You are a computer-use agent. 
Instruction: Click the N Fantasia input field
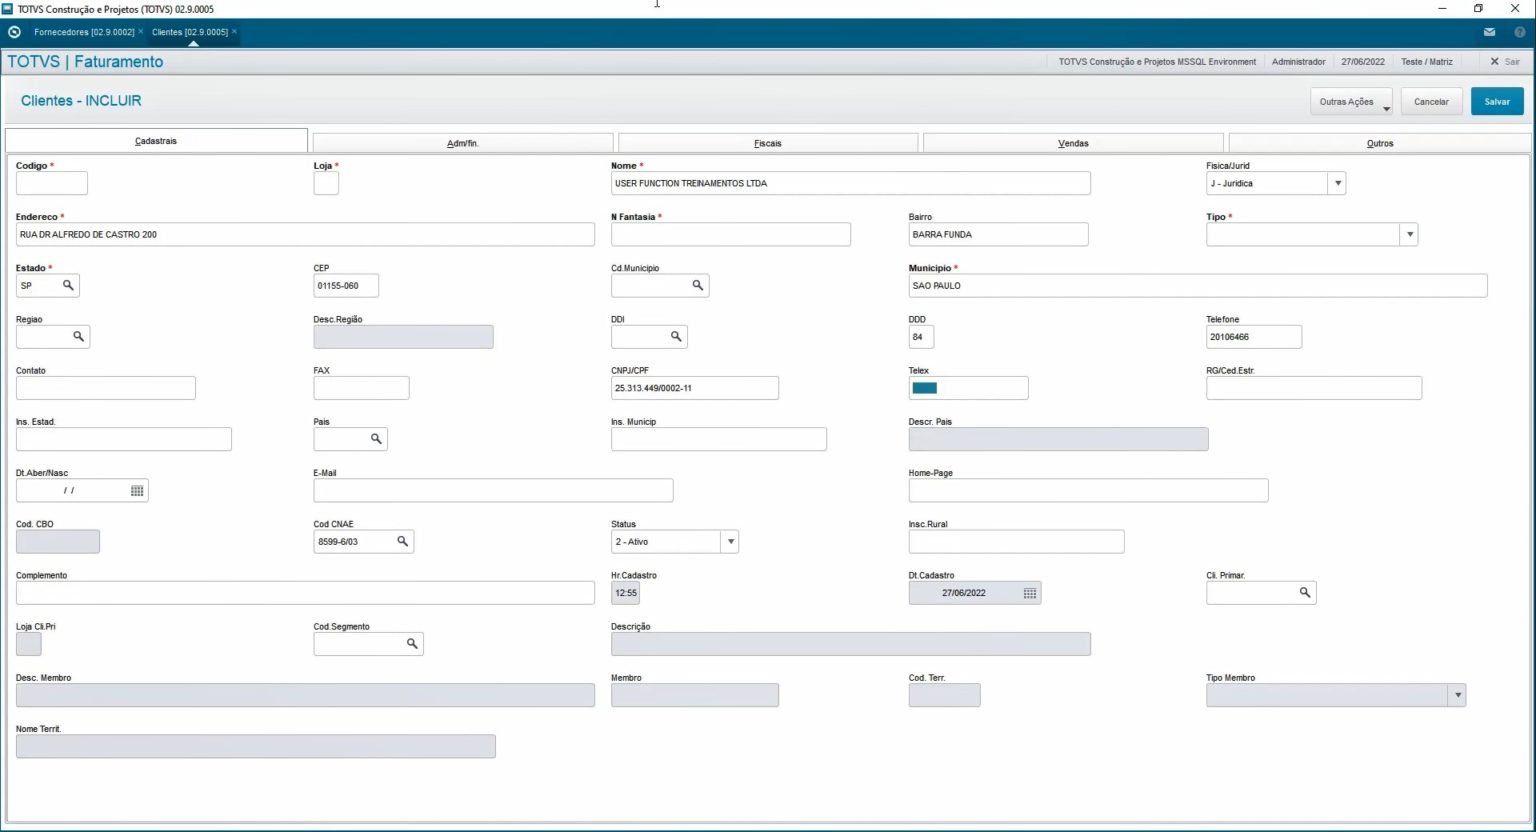tap(731, 235)
